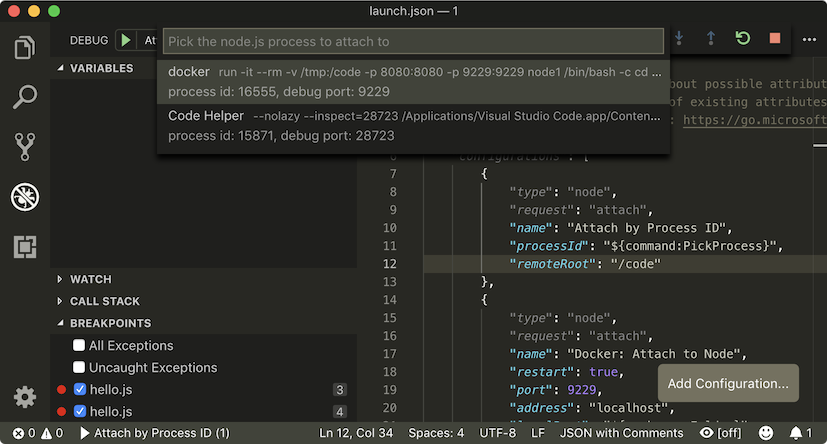Viewport: 827px width, 444px height.
Task: Open the feedback smiley in status bar
Action: tap(766, 433)
